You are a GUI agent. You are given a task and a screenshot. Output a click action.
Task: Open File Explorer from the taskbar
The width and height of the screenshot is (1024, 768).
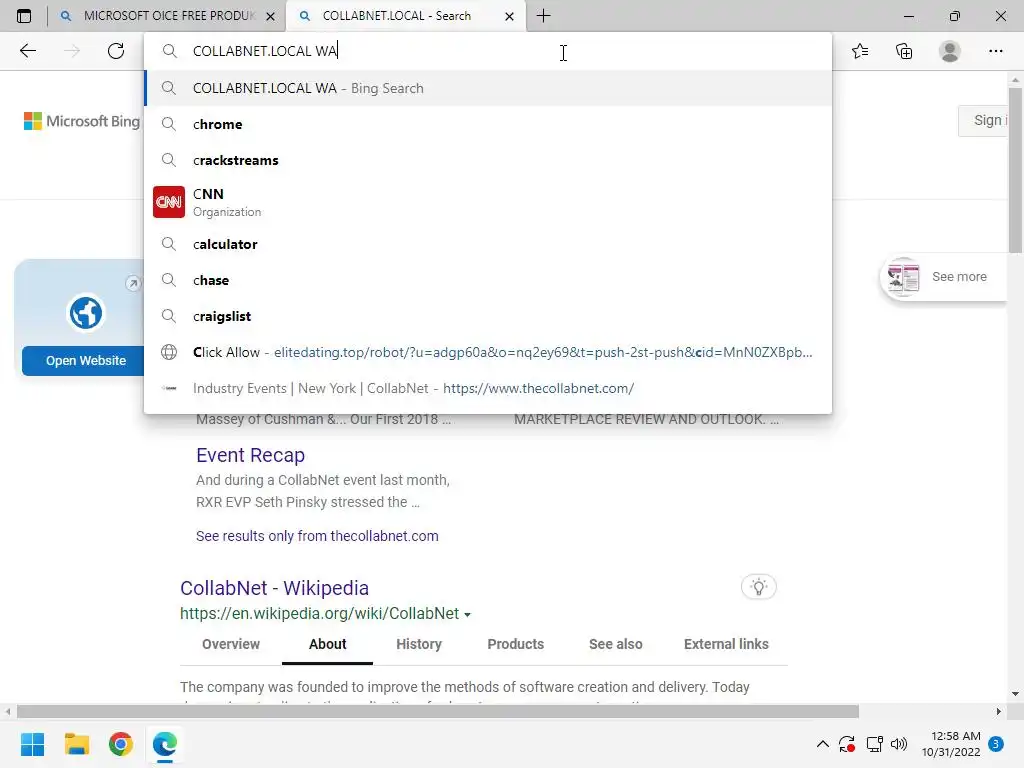(76, 744)
